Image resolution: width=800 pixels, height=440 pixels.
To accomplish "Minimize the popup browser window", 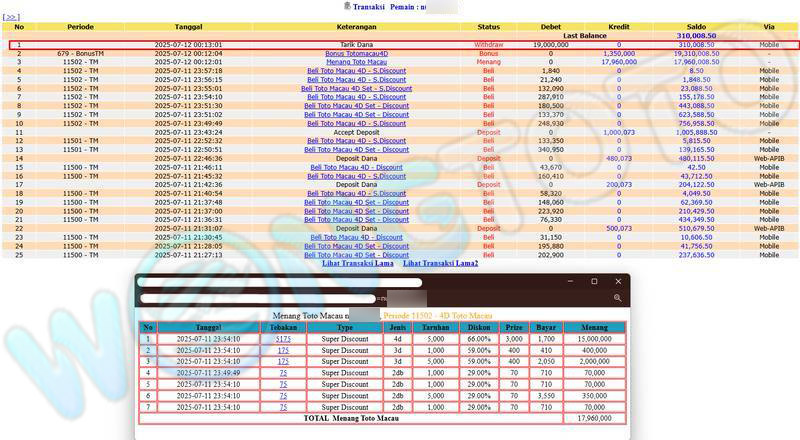I will [573, 282].
